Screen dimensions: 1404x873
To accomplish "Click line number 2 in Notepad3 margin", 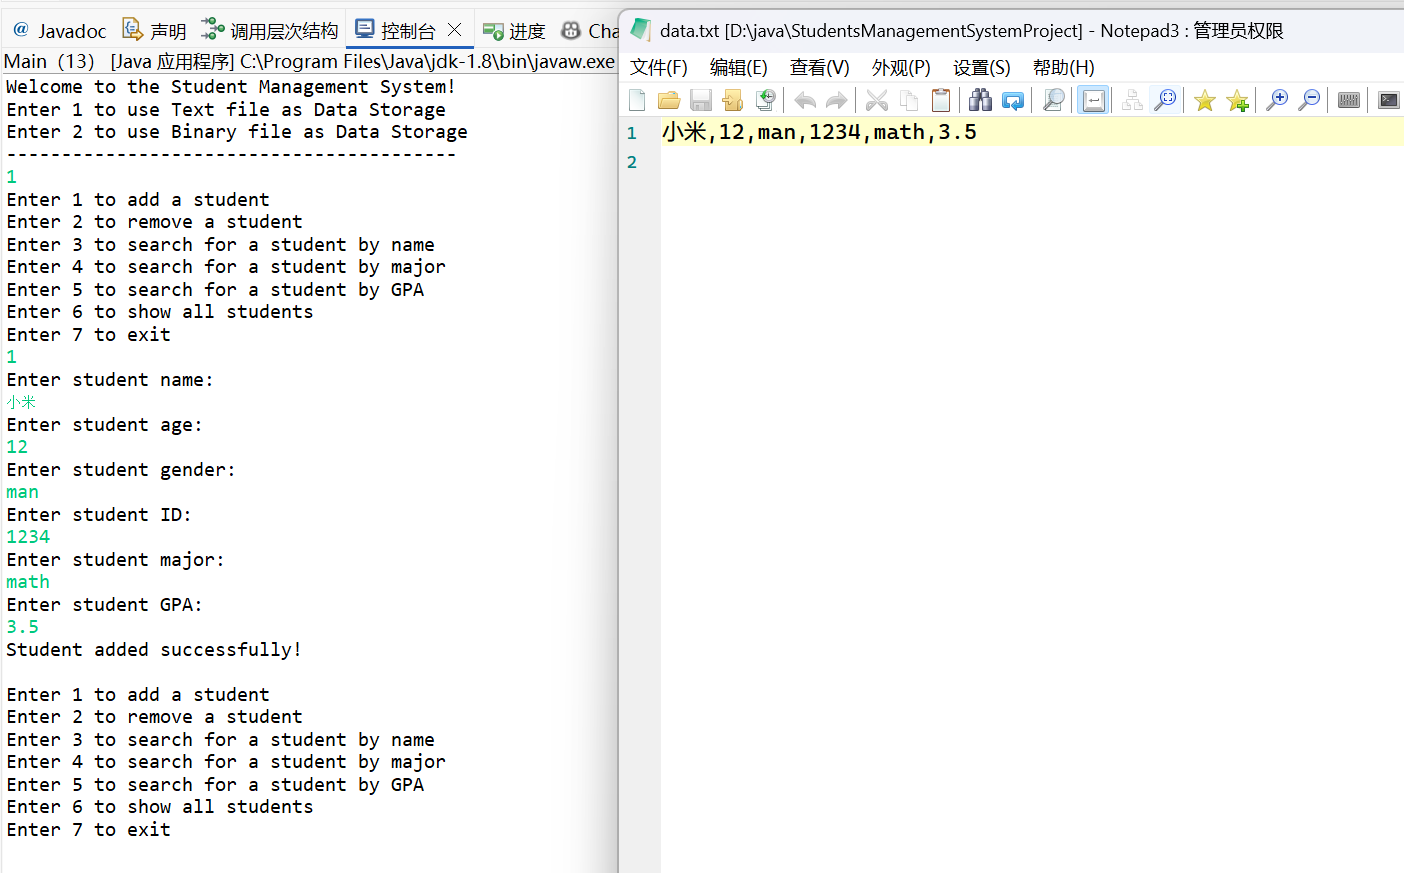I will tap(632, 162).
